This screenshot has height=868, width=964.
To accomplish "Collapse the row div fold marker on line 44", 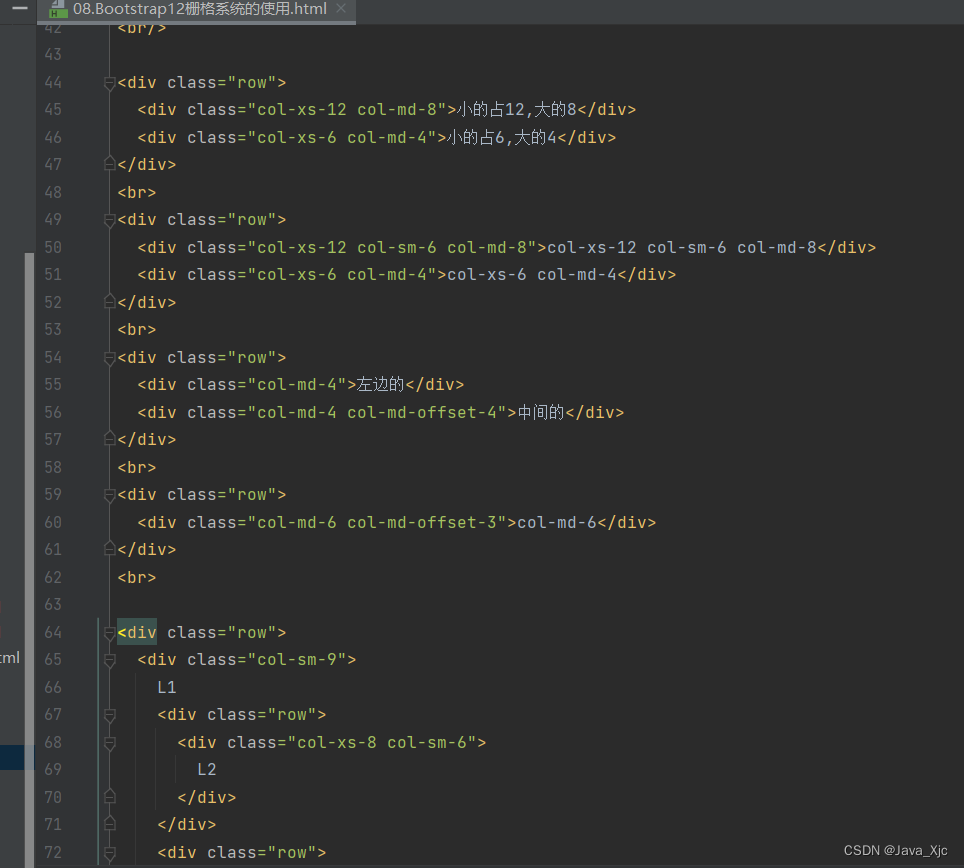I will coord(109,83).
